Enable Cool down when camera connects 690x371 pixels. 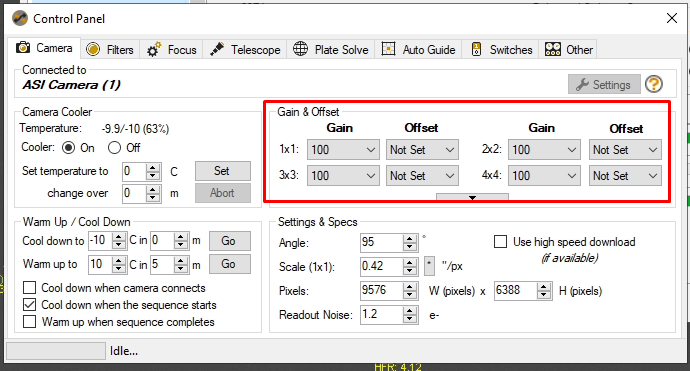pos(29,288)
